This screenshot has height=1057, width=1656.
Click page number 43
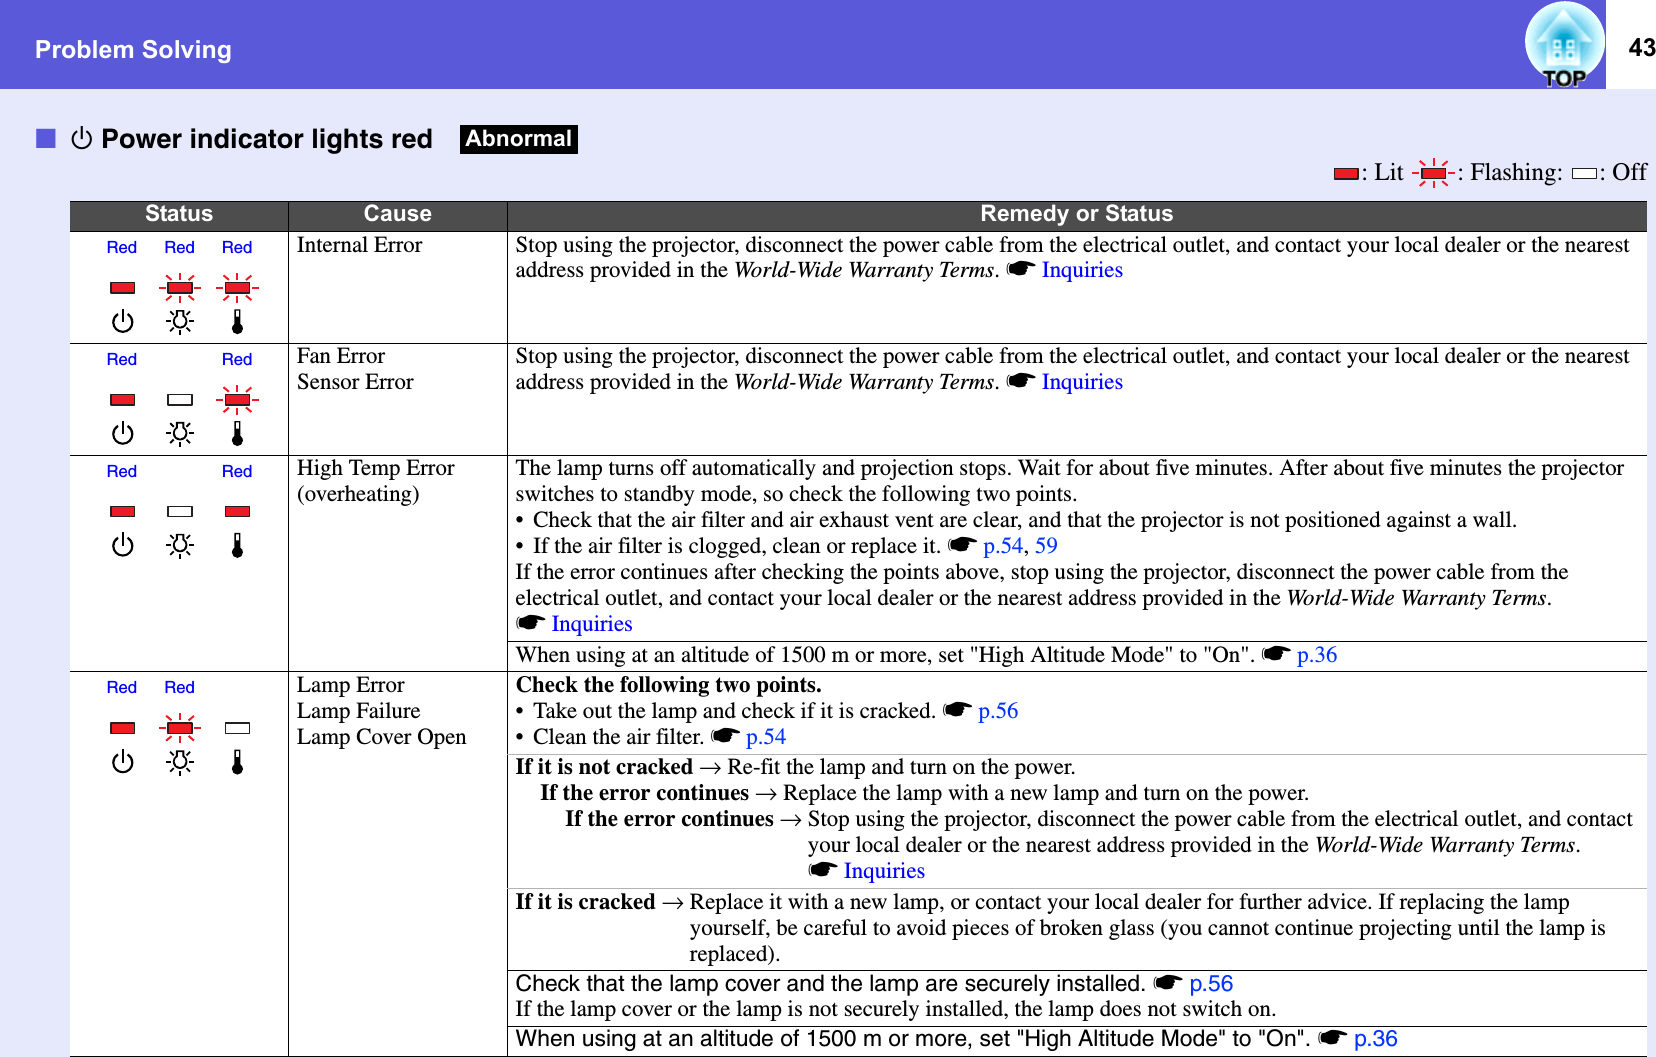point(1641,47)
